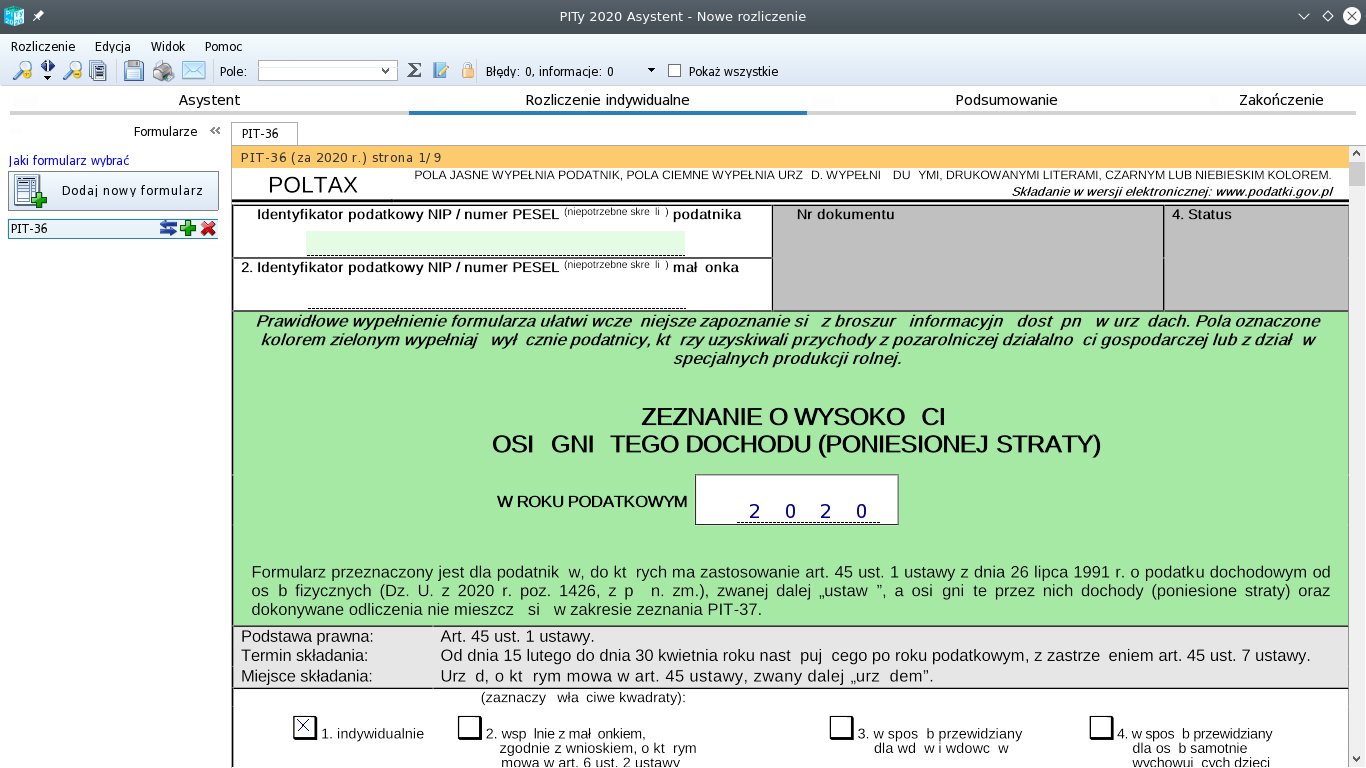Click blue swap arrows icon beside PIT-36
This screenshot has height=768, width=1366.
tap(168, 229)
